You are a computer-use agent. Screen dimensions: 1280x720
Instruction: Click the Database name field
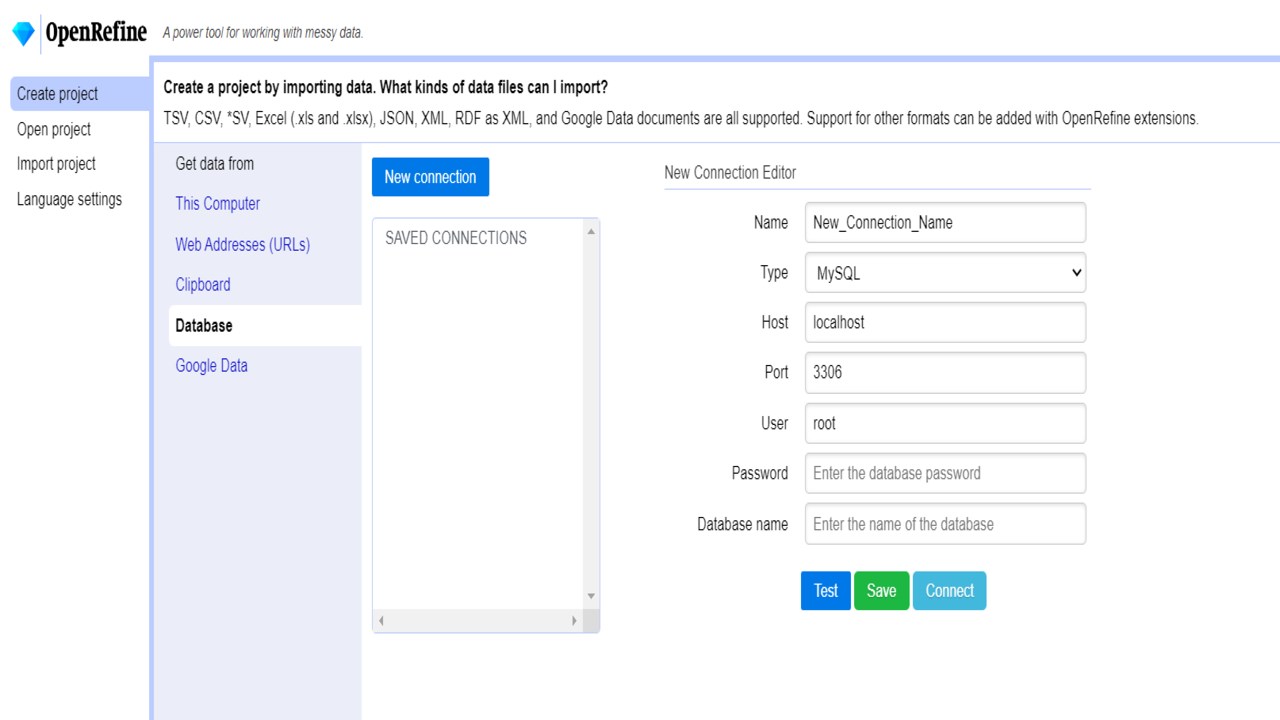pos(945,524)
